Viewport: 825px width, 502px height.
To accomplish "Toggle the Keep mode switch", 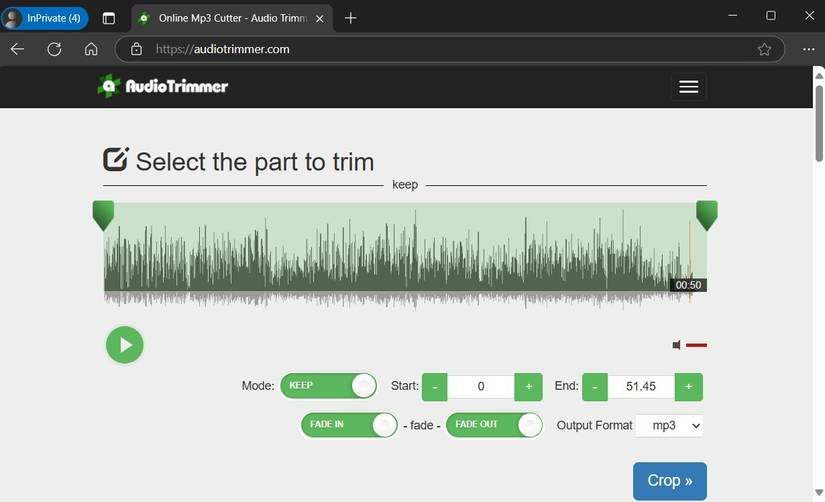I will coord(328,386).
